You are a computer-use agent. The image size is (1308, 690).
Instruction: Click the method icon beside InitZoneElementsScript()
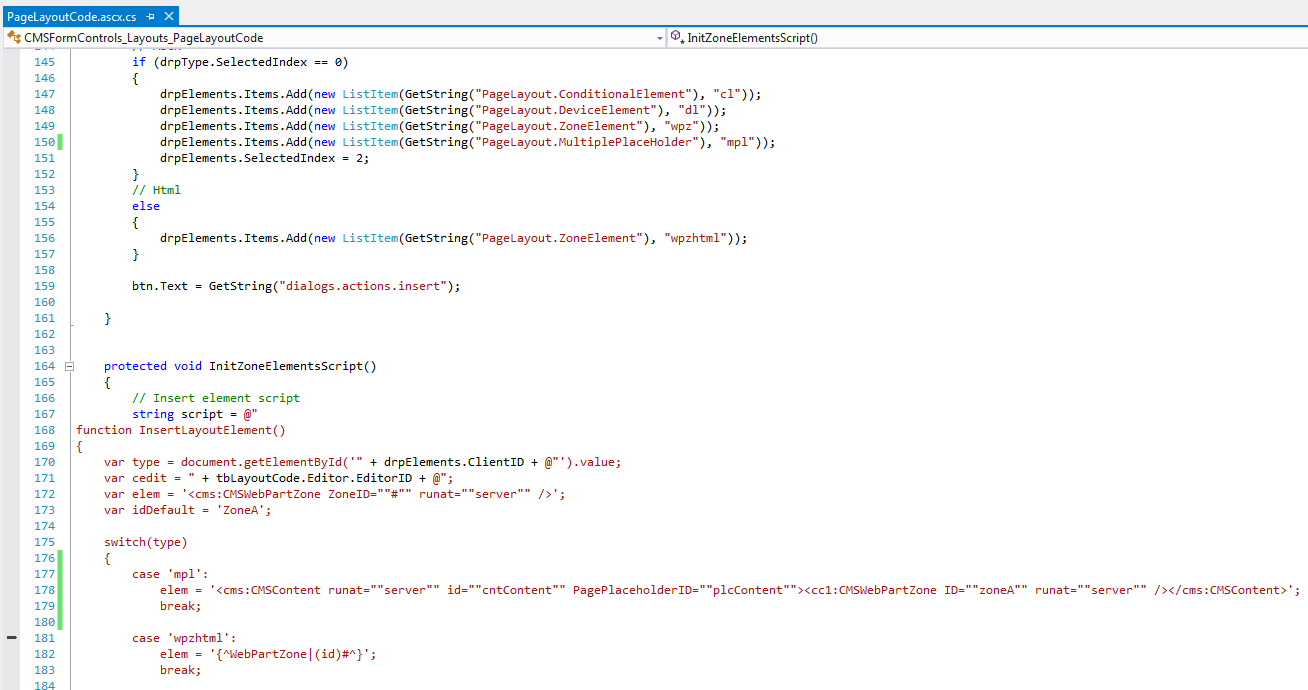click(x=677, y=38)
